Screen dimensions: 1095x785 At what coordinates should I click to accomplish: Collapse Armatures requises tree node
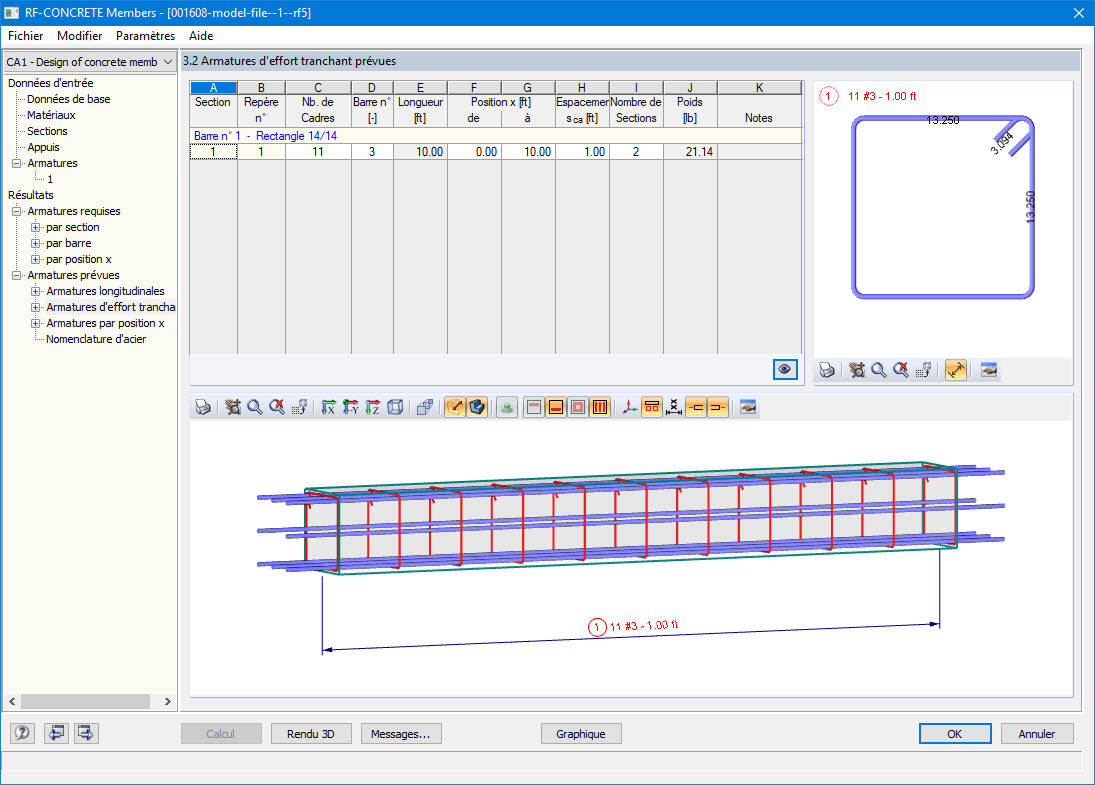16,212
